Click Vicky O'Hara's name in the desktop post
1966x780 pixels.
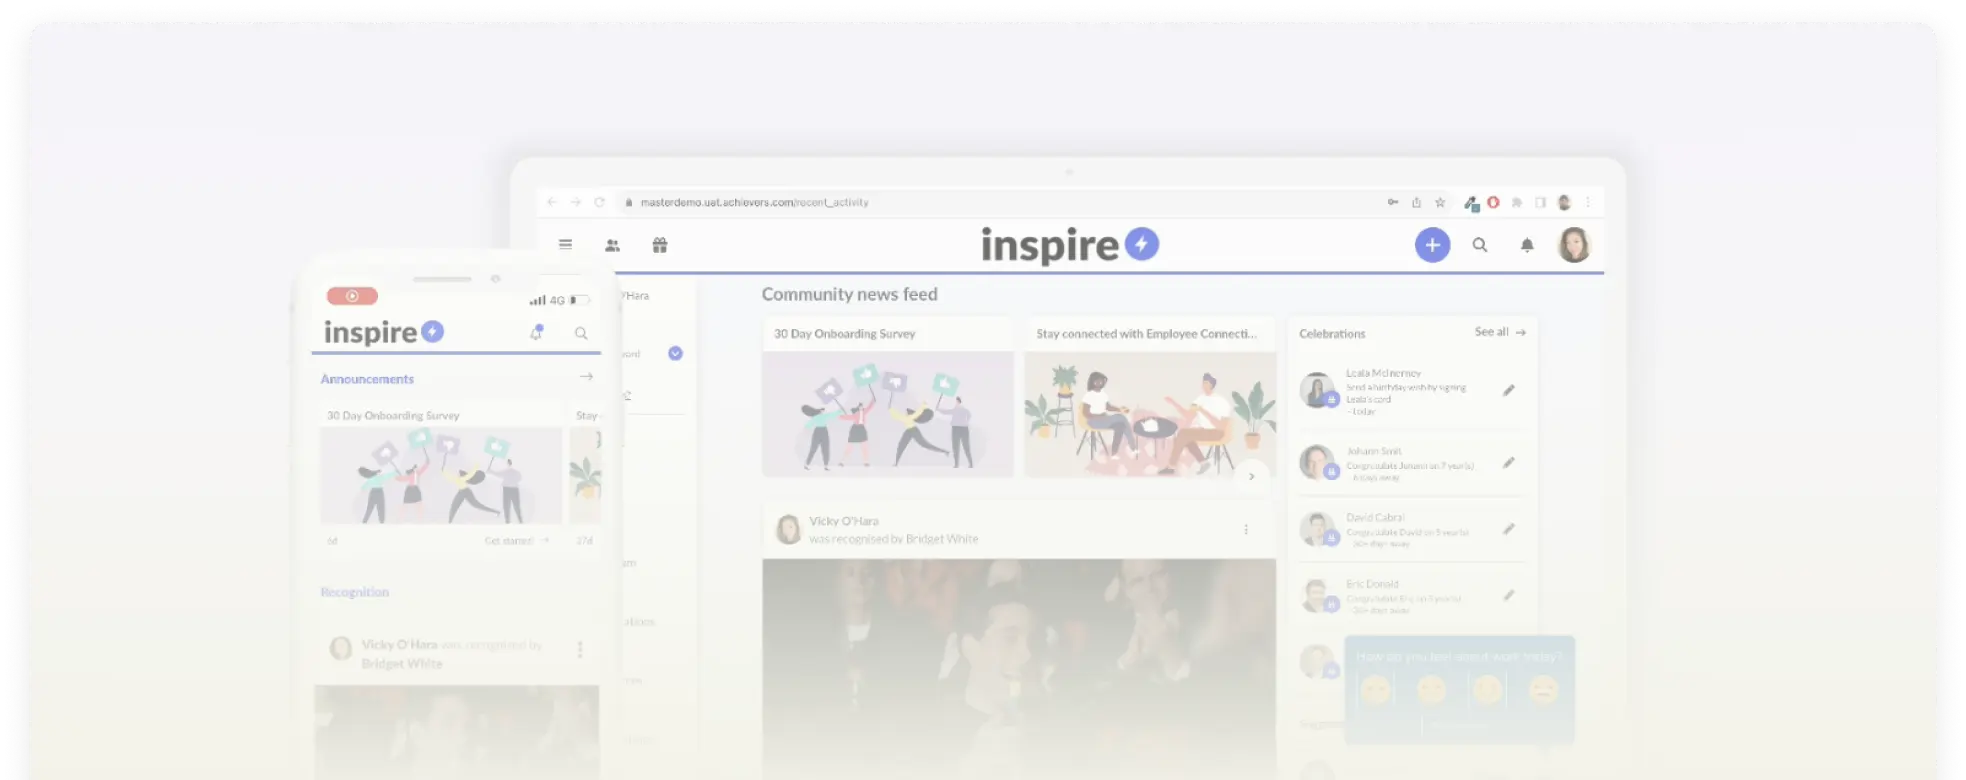[844, 521]
